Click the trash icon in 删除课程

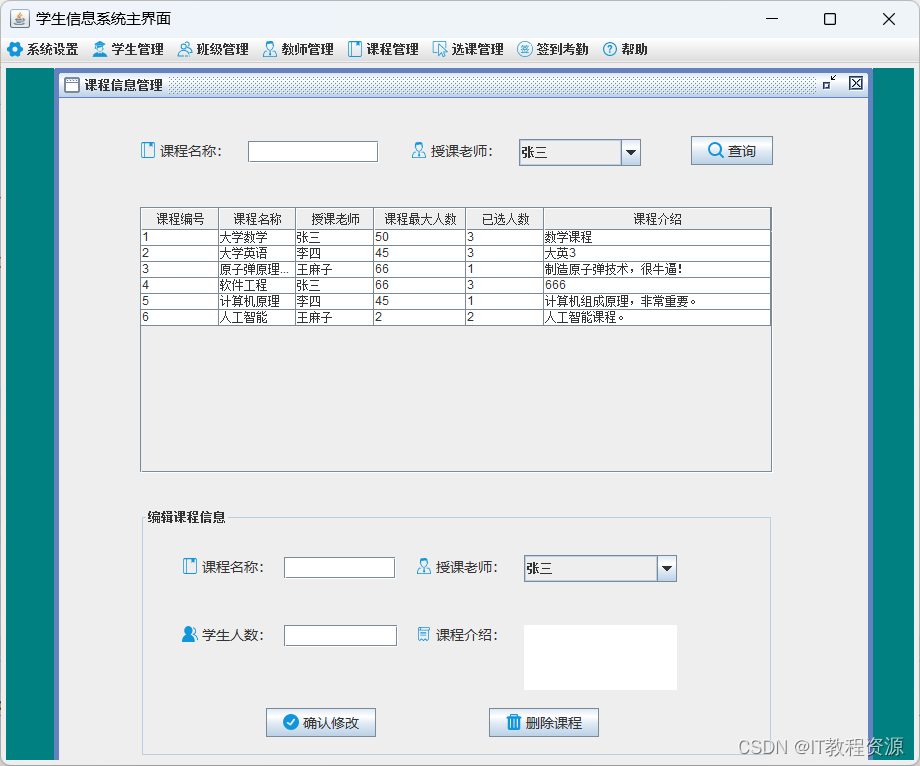click(x=513, y=722)
